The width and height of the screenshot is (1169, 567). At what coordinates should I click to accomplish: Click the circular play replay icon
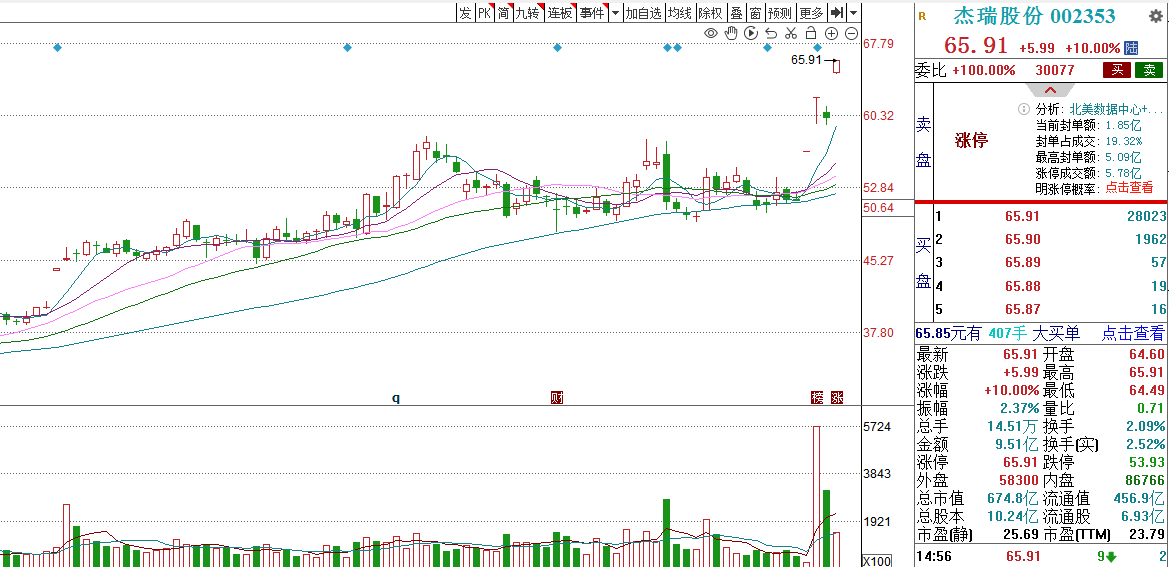[752, 33]
